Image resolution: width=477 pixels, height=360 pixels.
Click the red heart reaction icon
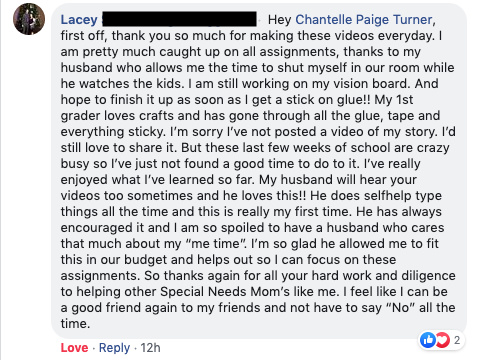point(443,340)
